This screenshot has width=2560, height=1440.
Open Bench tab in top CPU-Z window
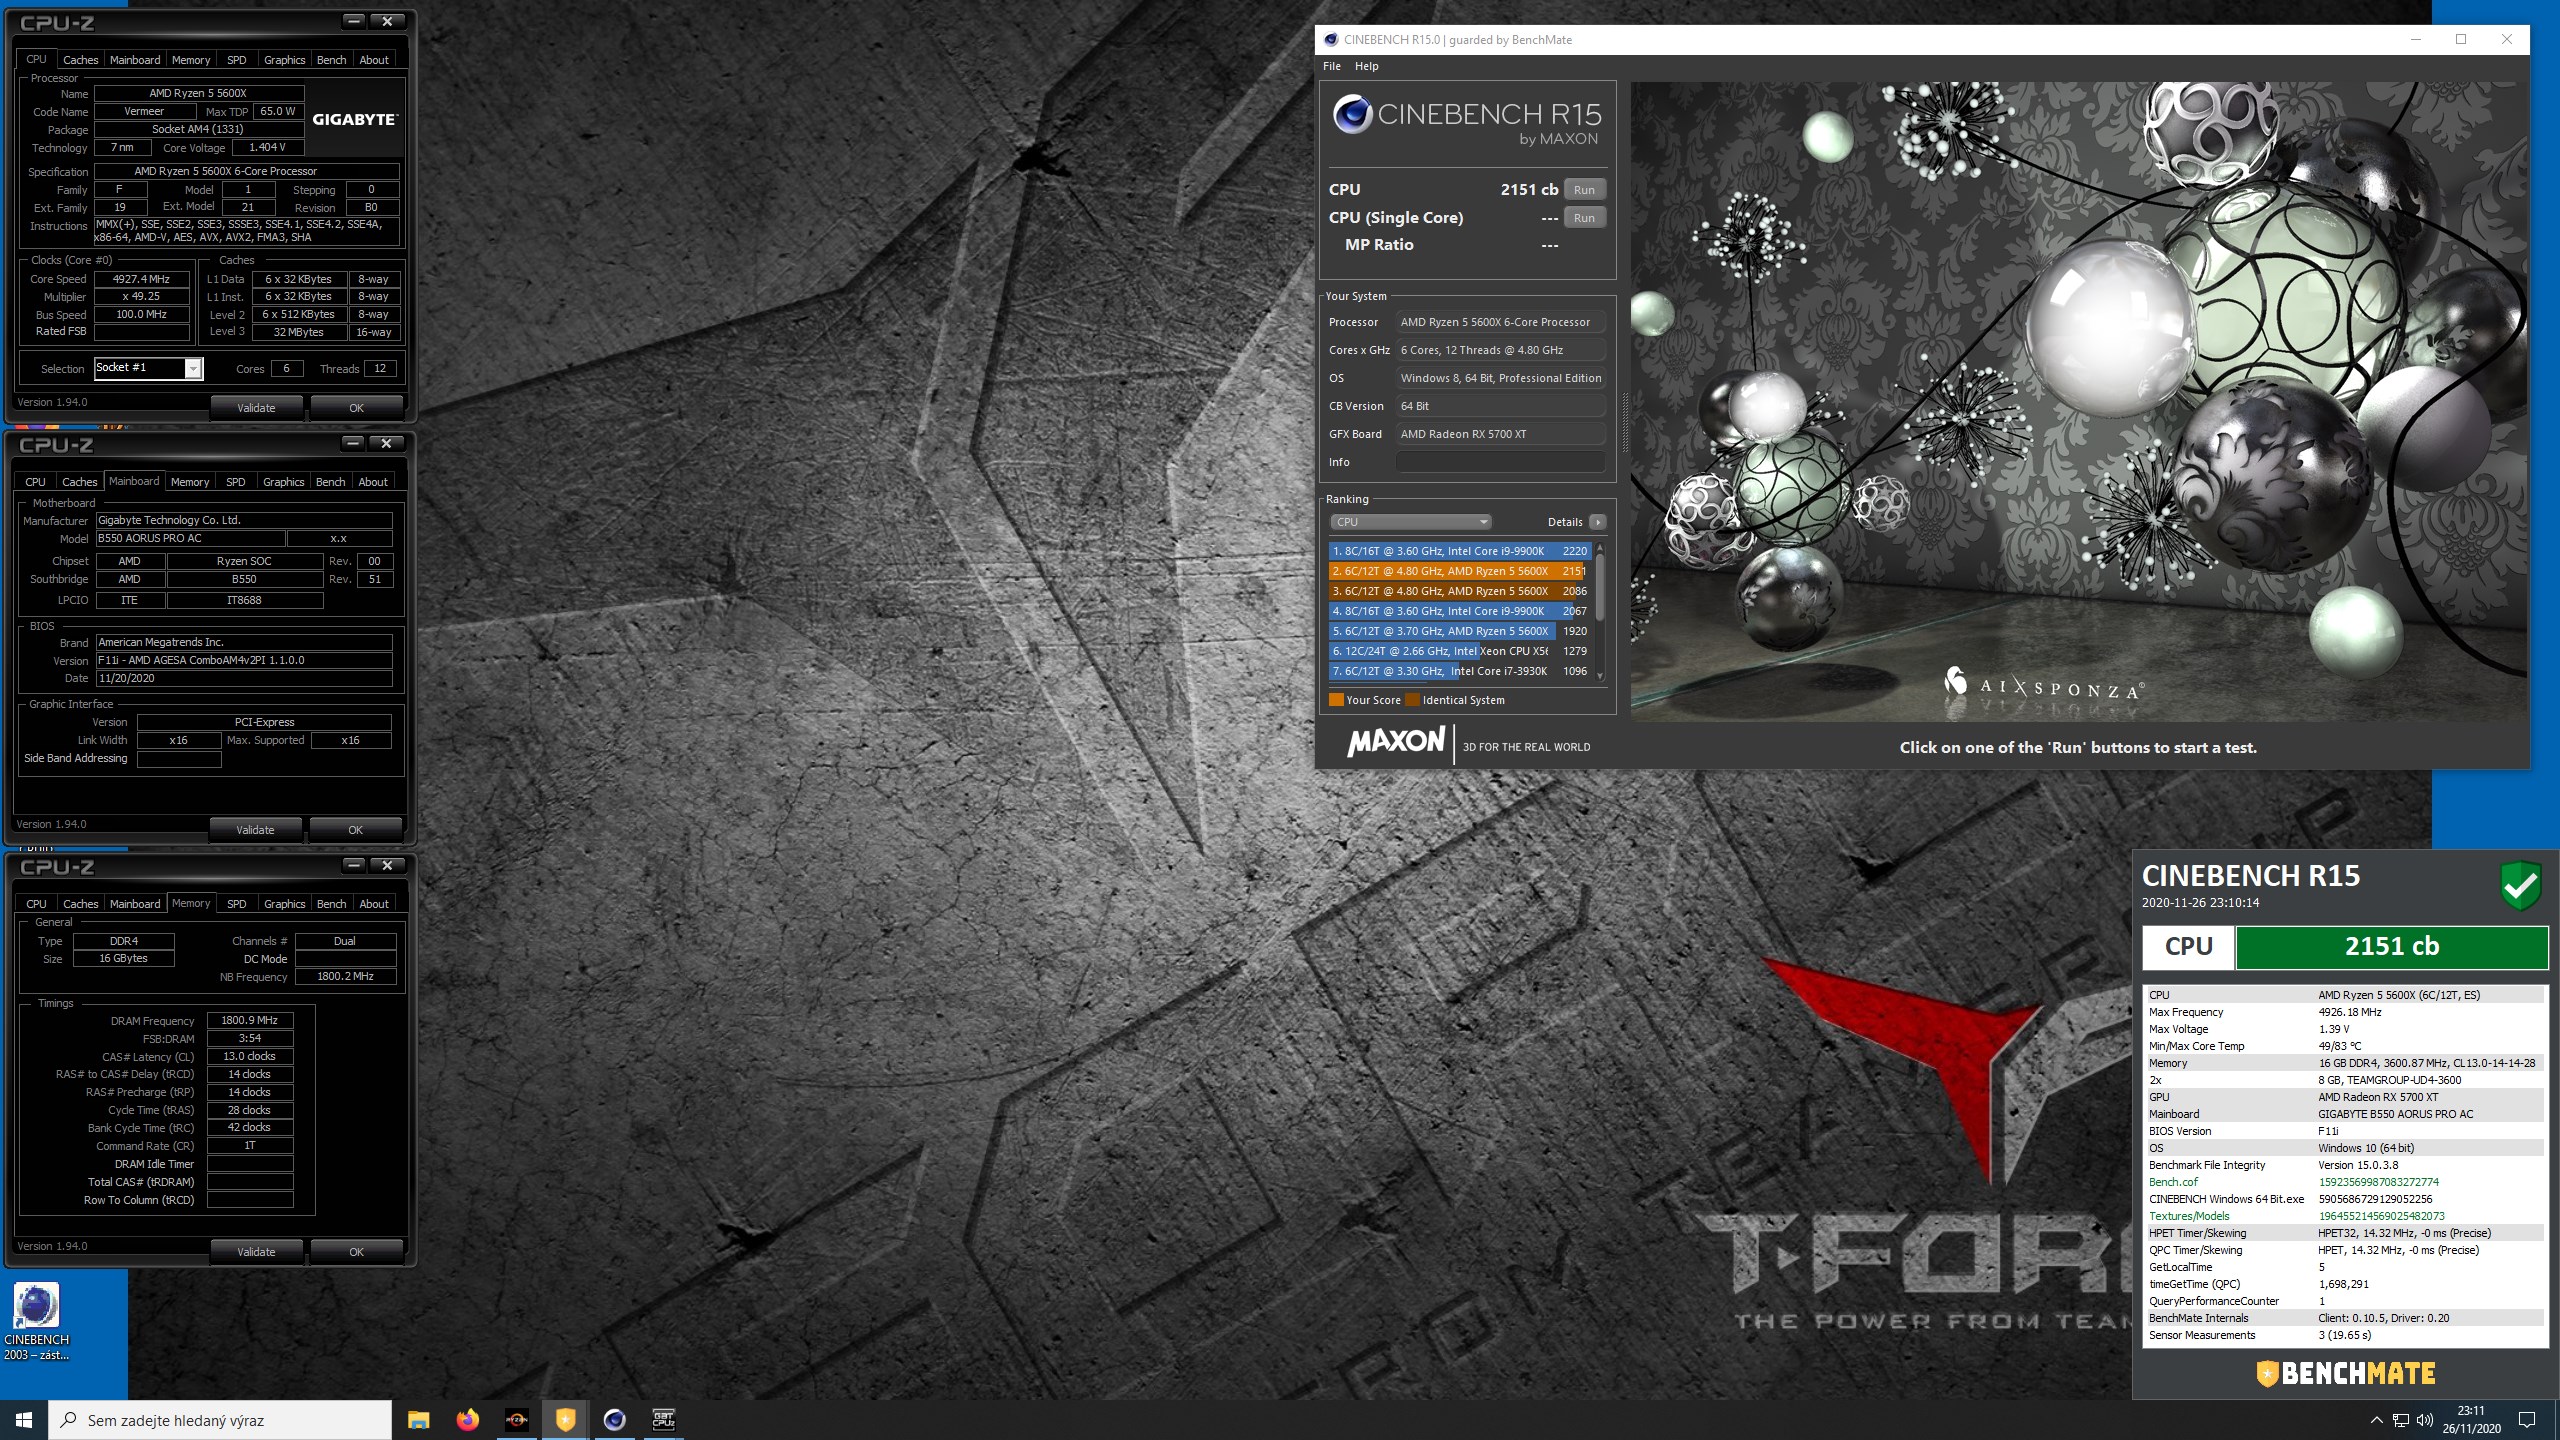point(331,60)
